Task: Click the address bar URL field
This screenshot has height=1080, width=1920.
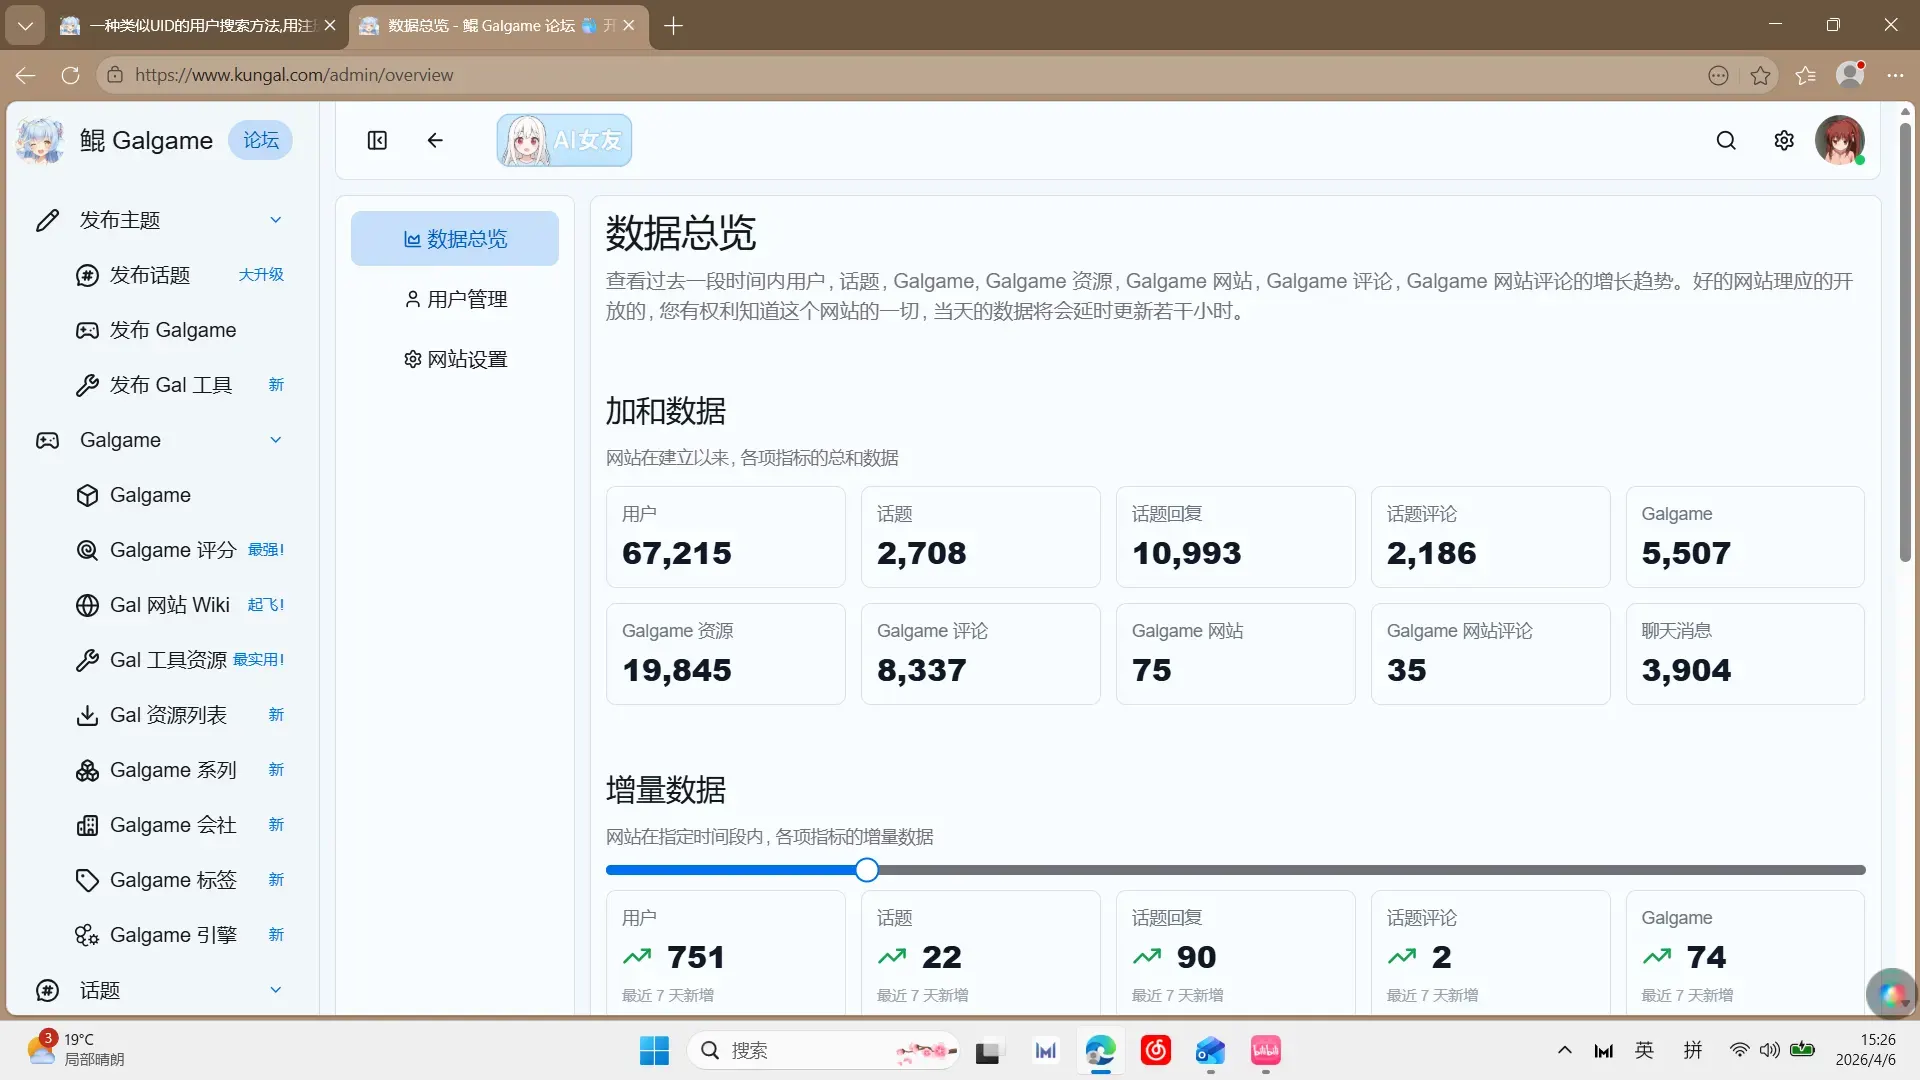Action: click(900, 75)
